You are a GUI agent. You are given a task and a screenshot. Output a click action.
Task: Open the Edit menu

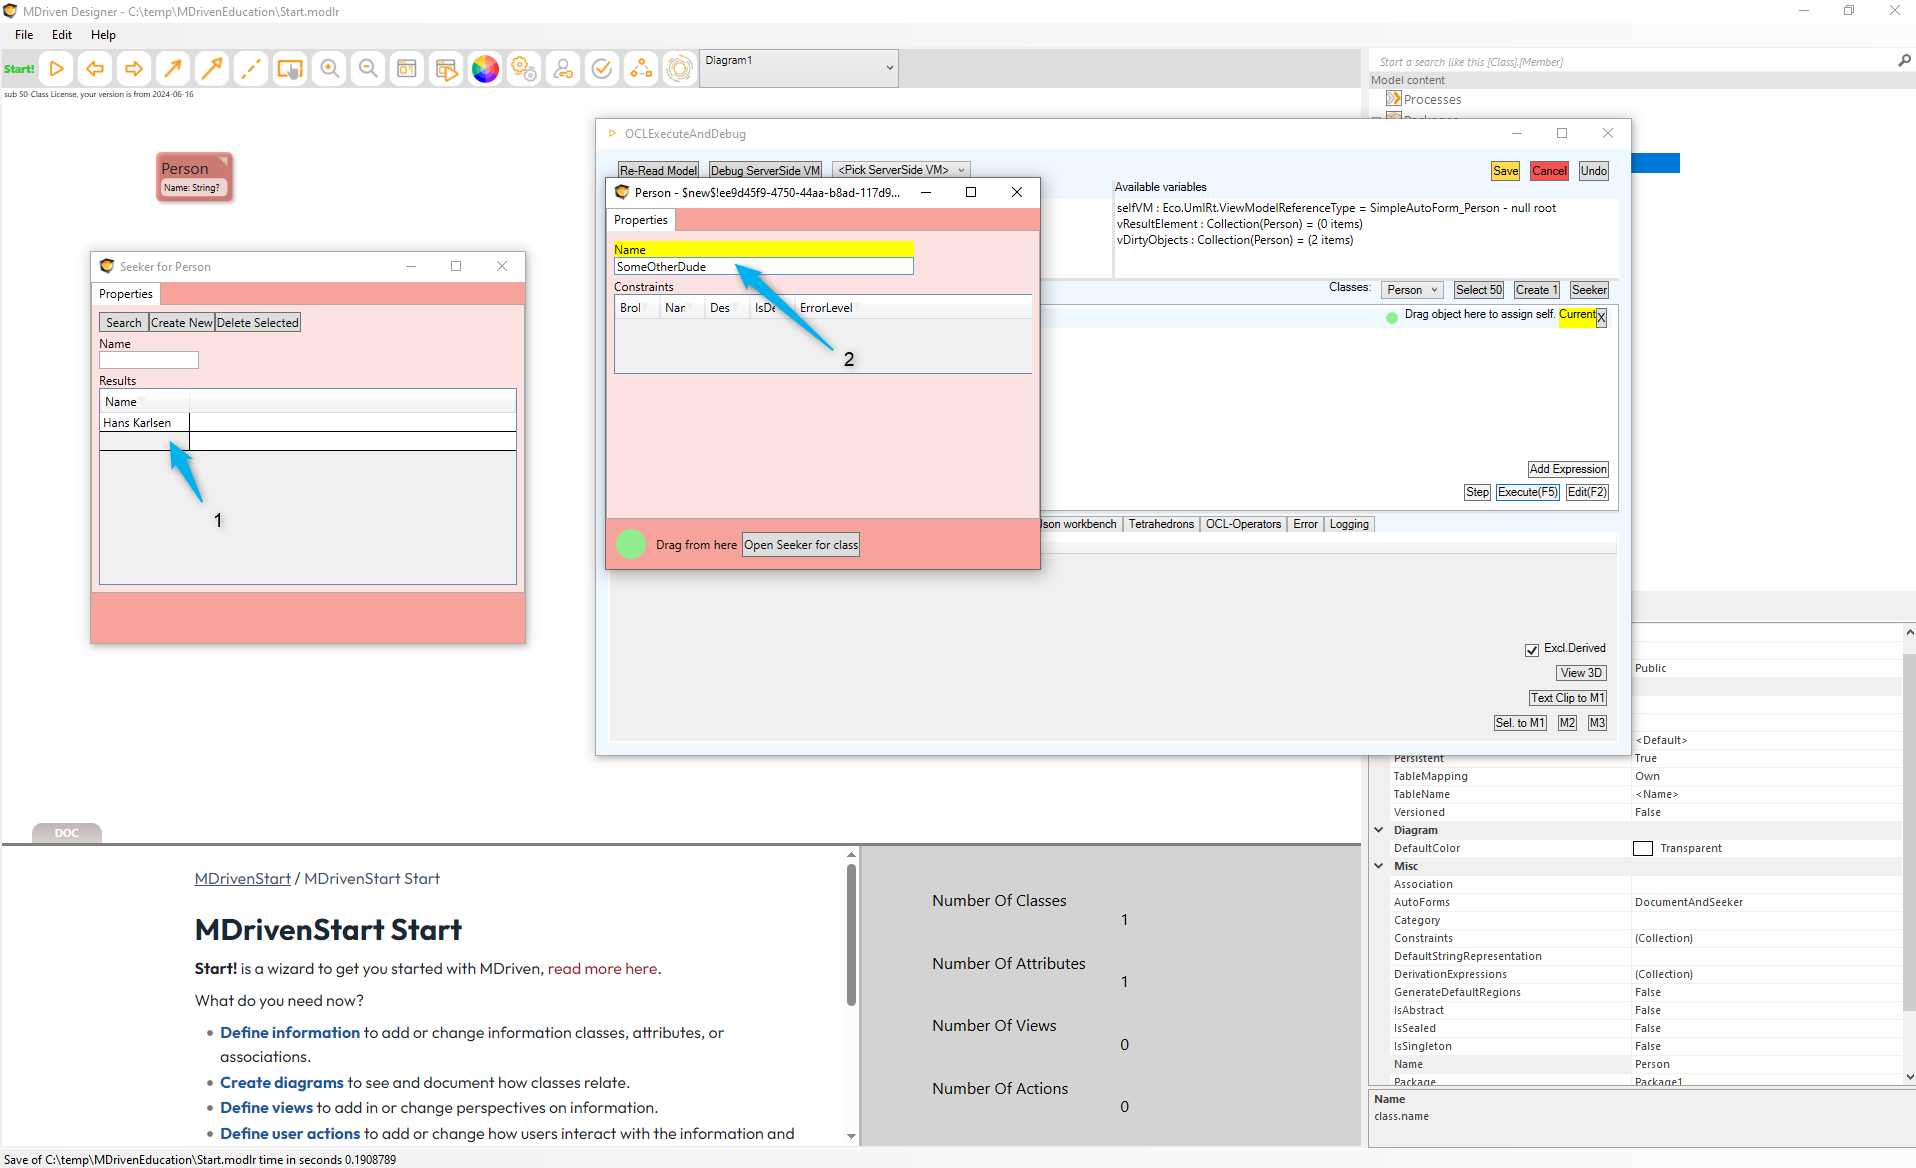(62, 35)
